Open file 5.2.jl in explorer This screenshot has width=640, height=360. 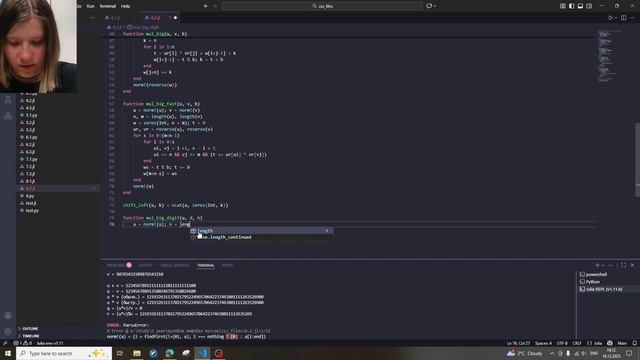pyautogui.click(x=58, y=122)
